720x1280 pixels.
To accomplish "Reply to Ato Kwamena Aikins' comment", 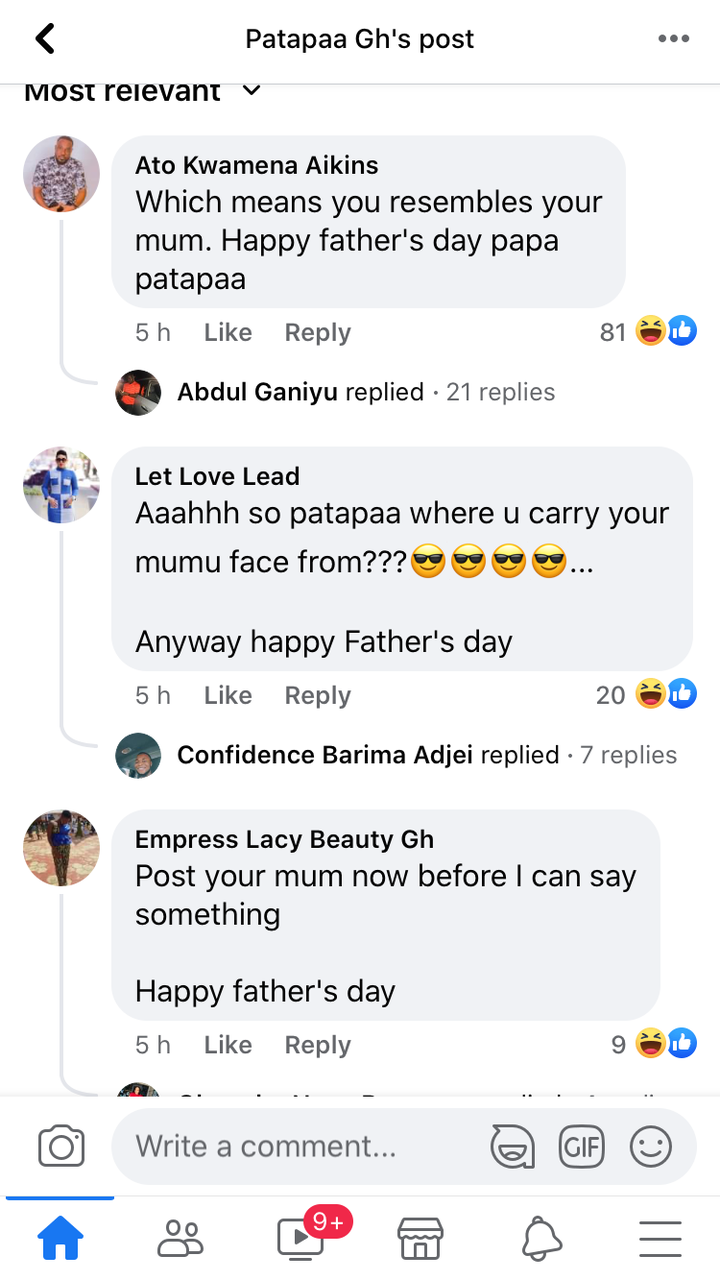I will click(317, 333).
